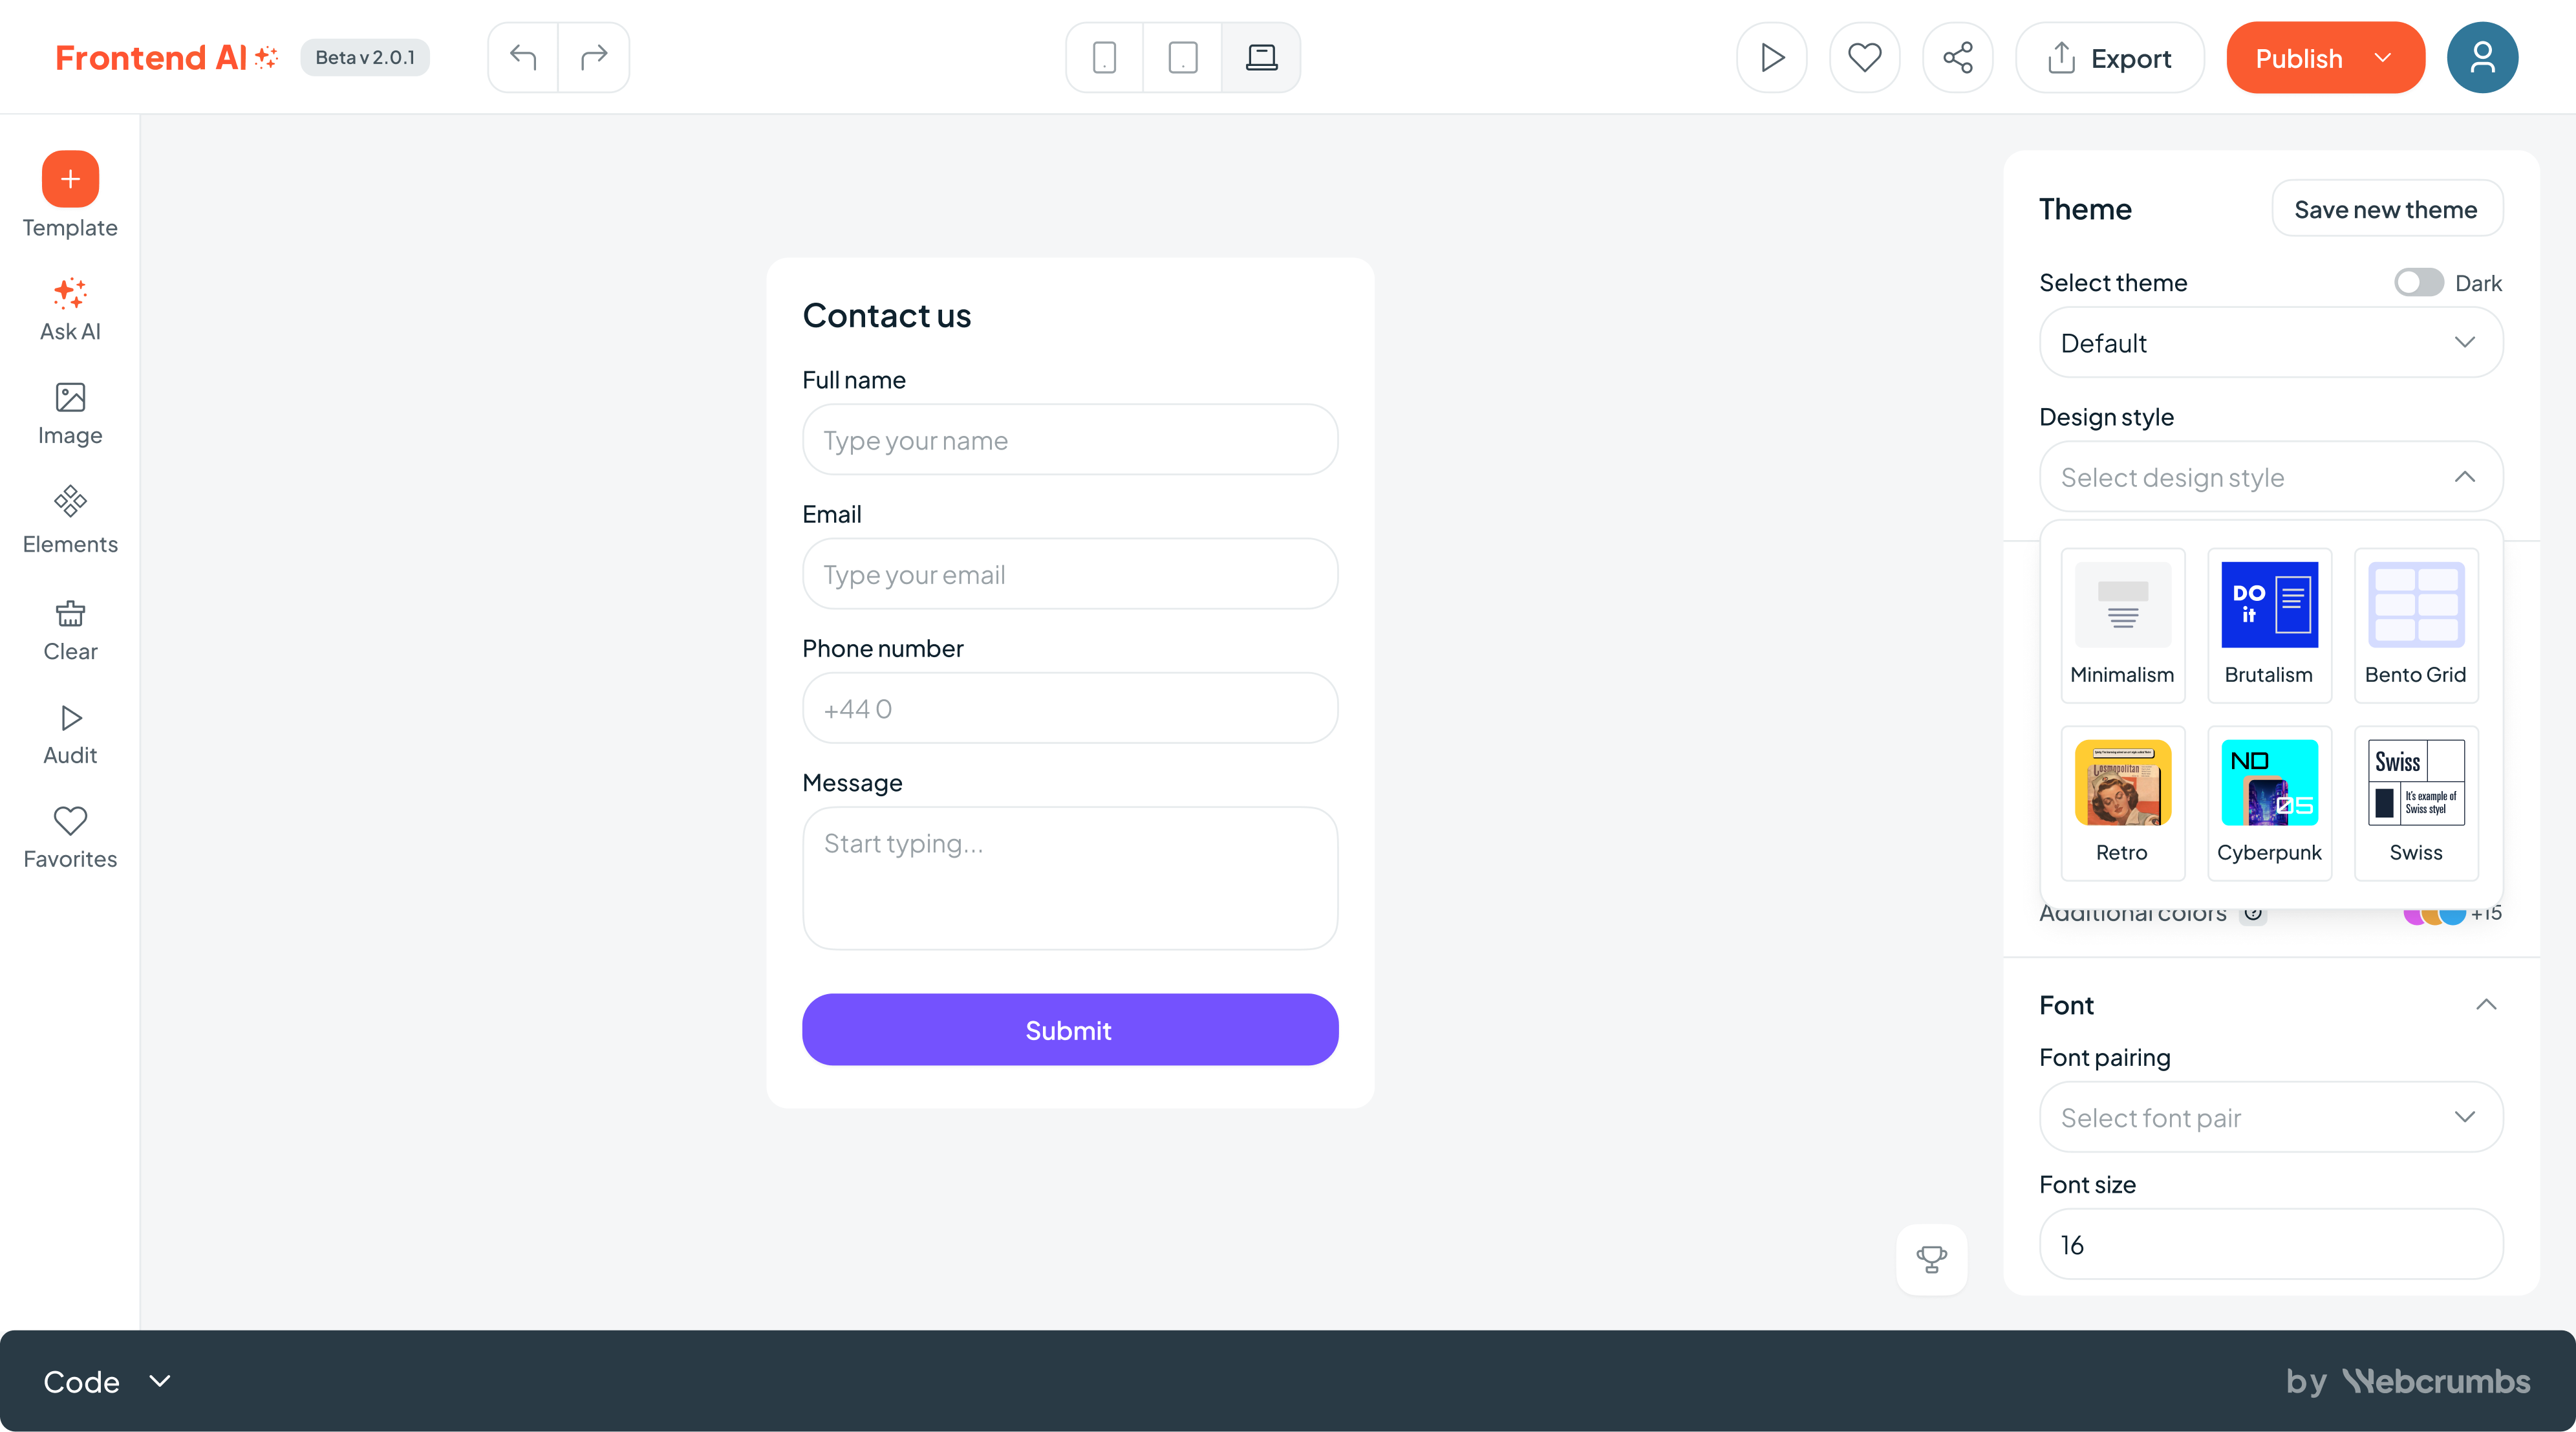2576x1432 pixels.
Task: Switch to tablet preview mode
Action: [1182, 57]
